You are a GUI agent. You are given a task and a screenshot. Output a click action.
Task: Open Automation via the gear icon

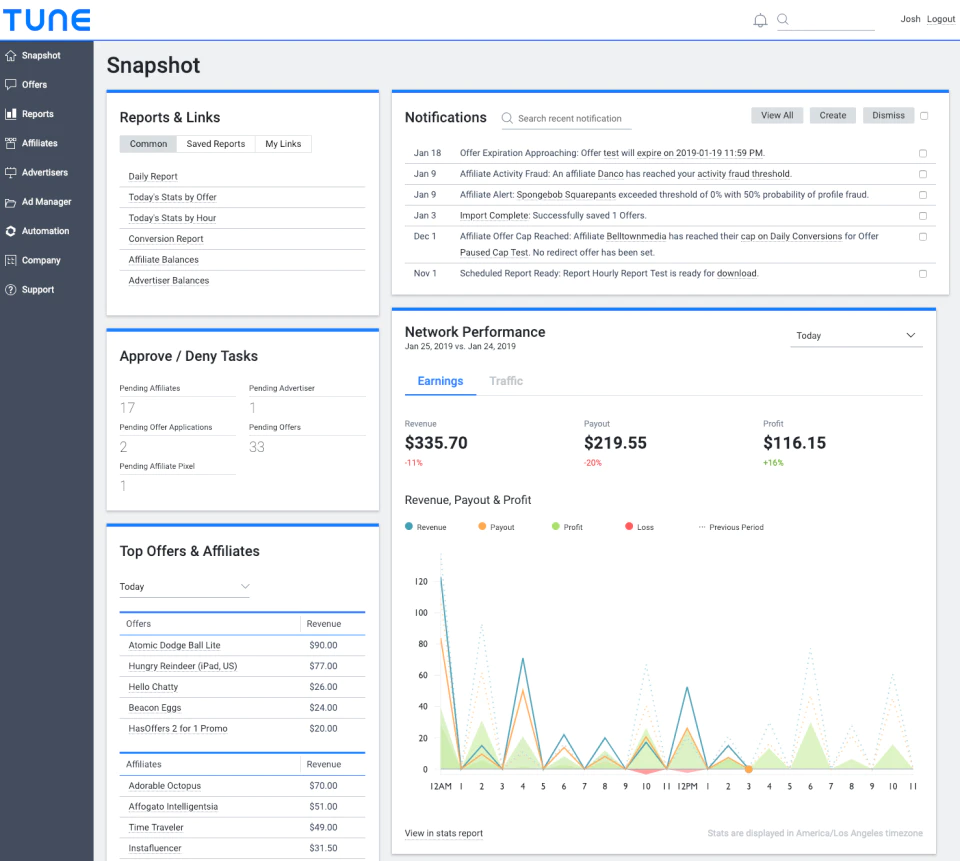tap(11, 231)
